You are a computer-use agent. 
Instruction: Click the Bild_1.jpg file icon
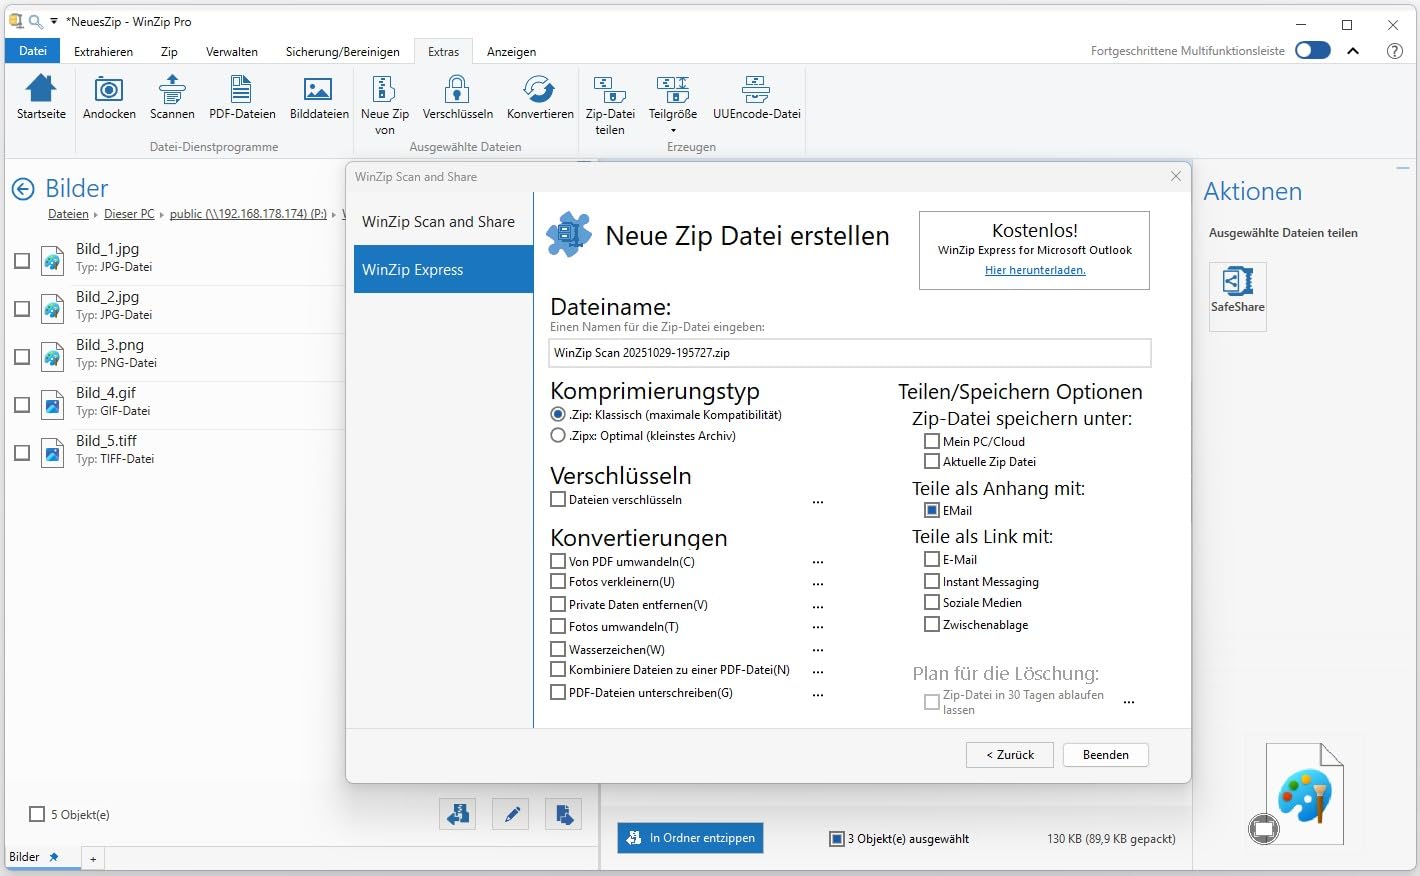[x=52, y=260]
